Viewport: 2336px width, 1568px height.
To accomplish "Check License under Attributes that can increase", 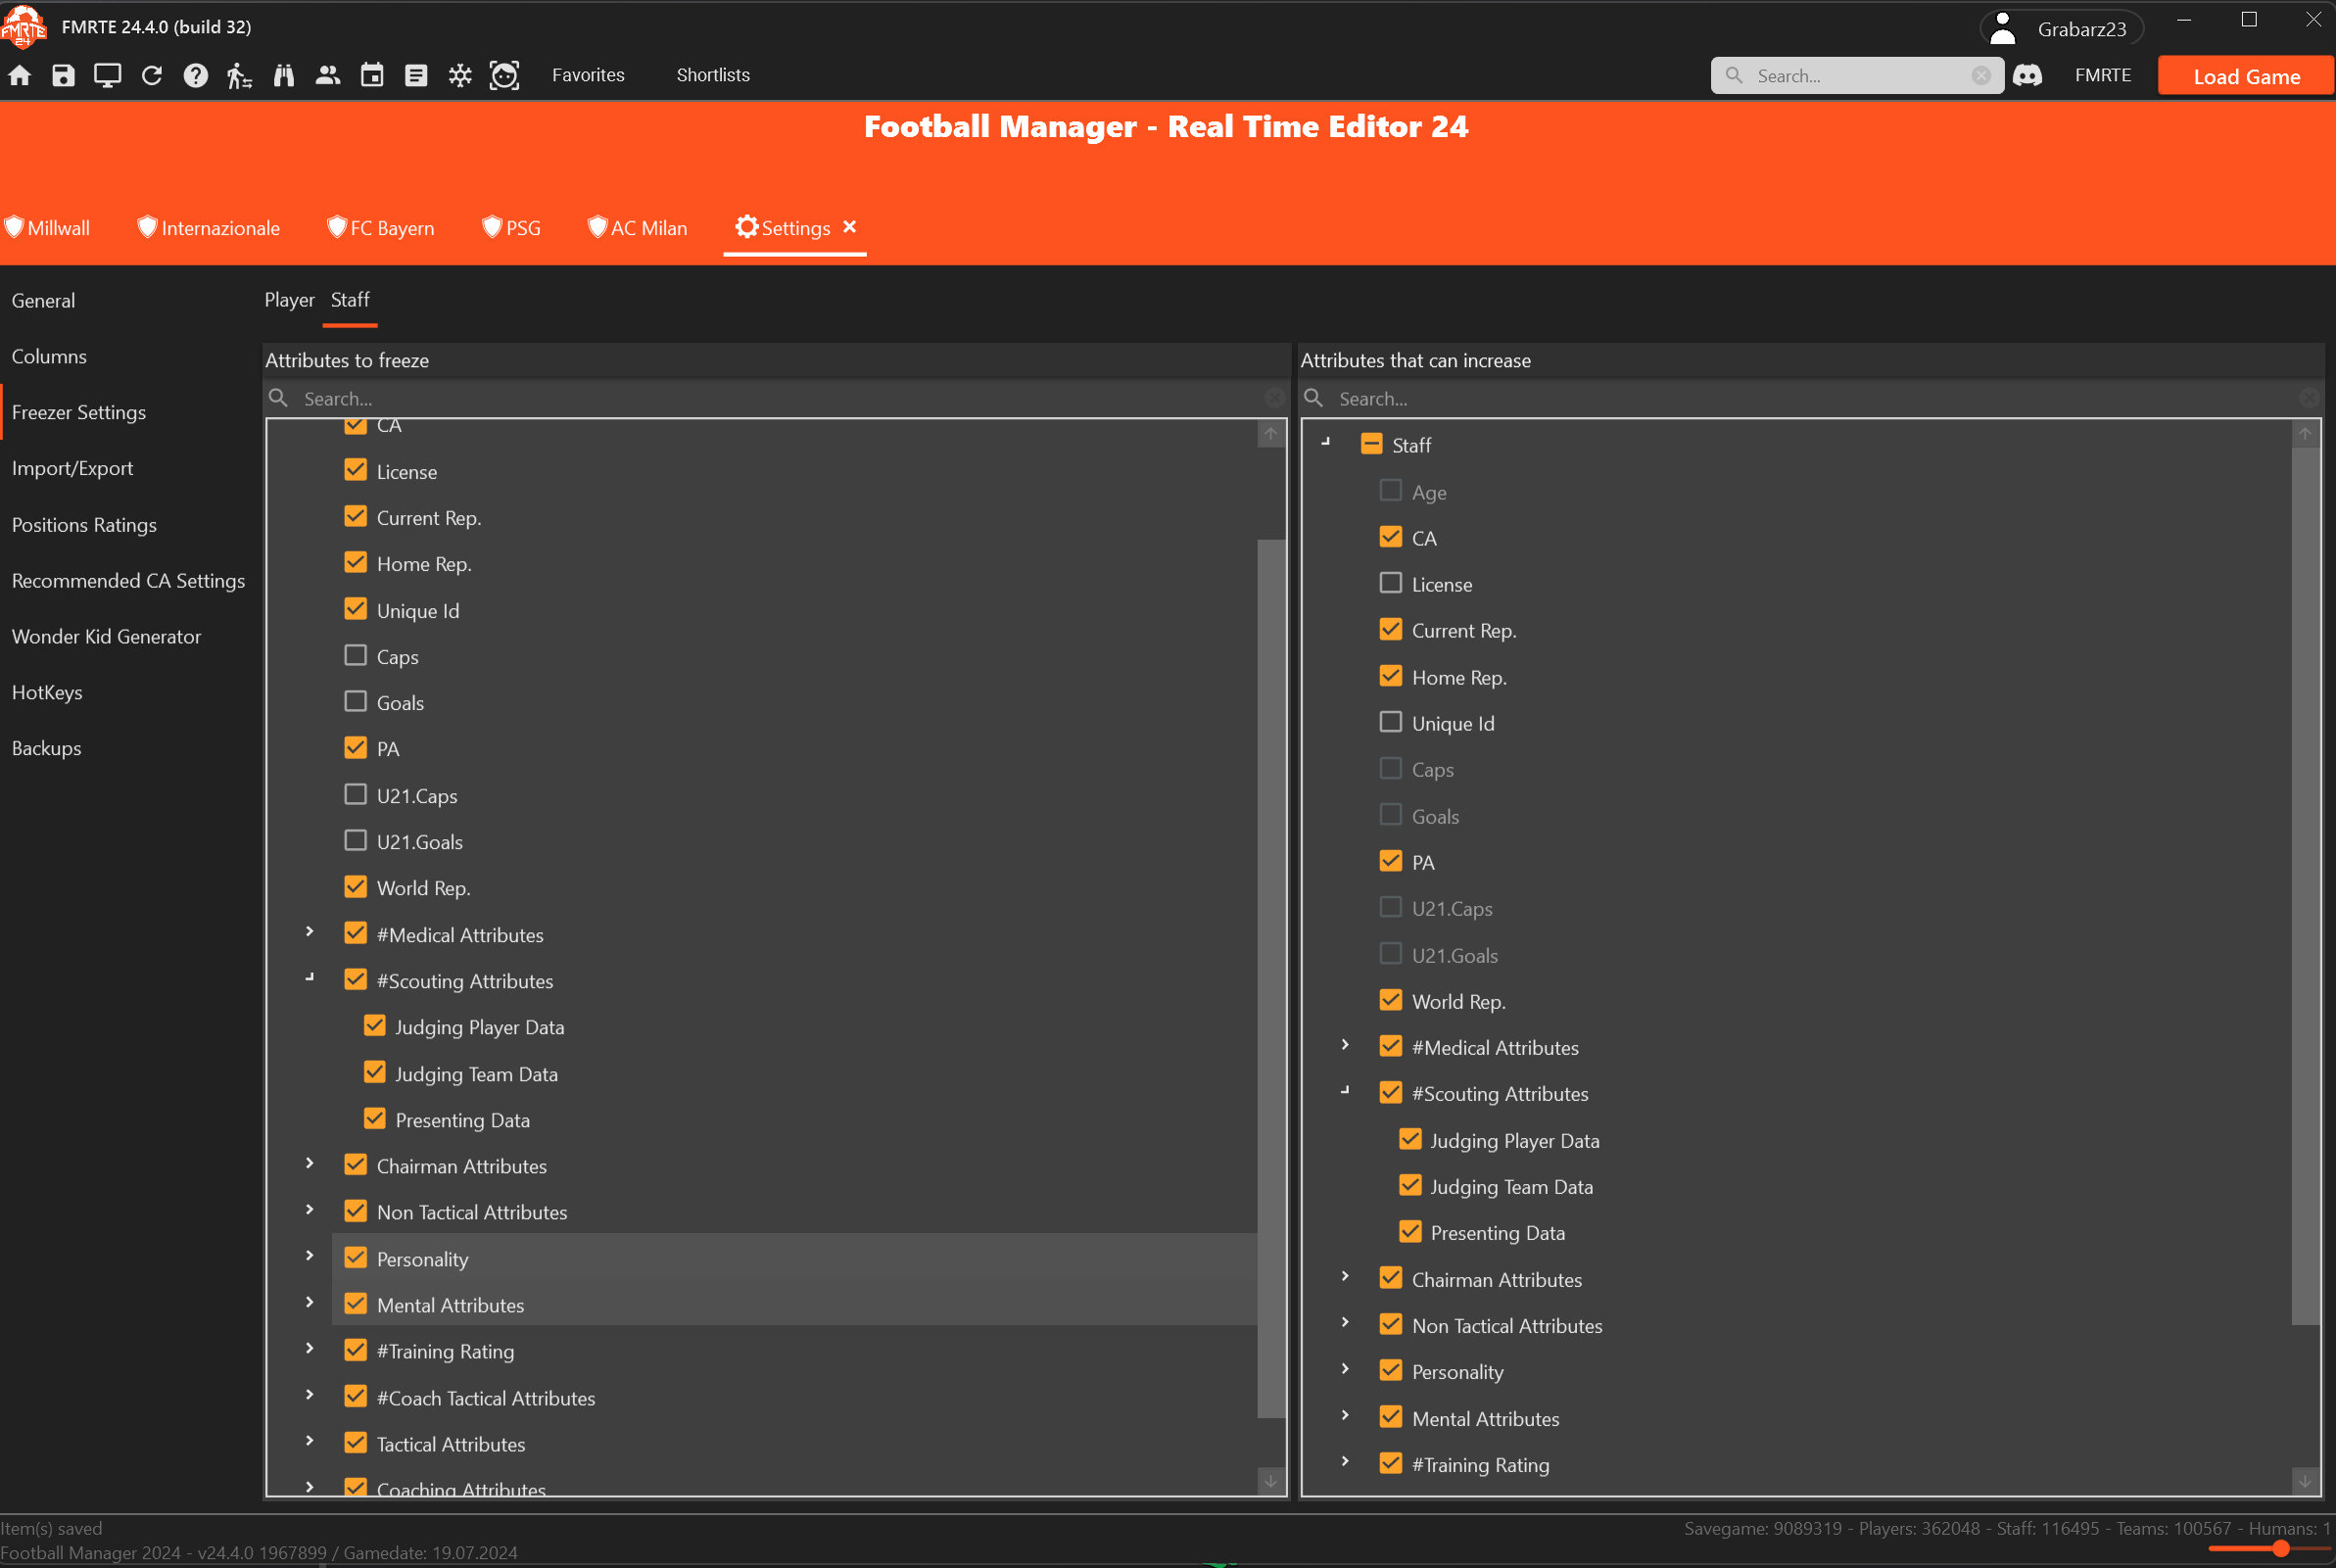I will point(1390,583).
